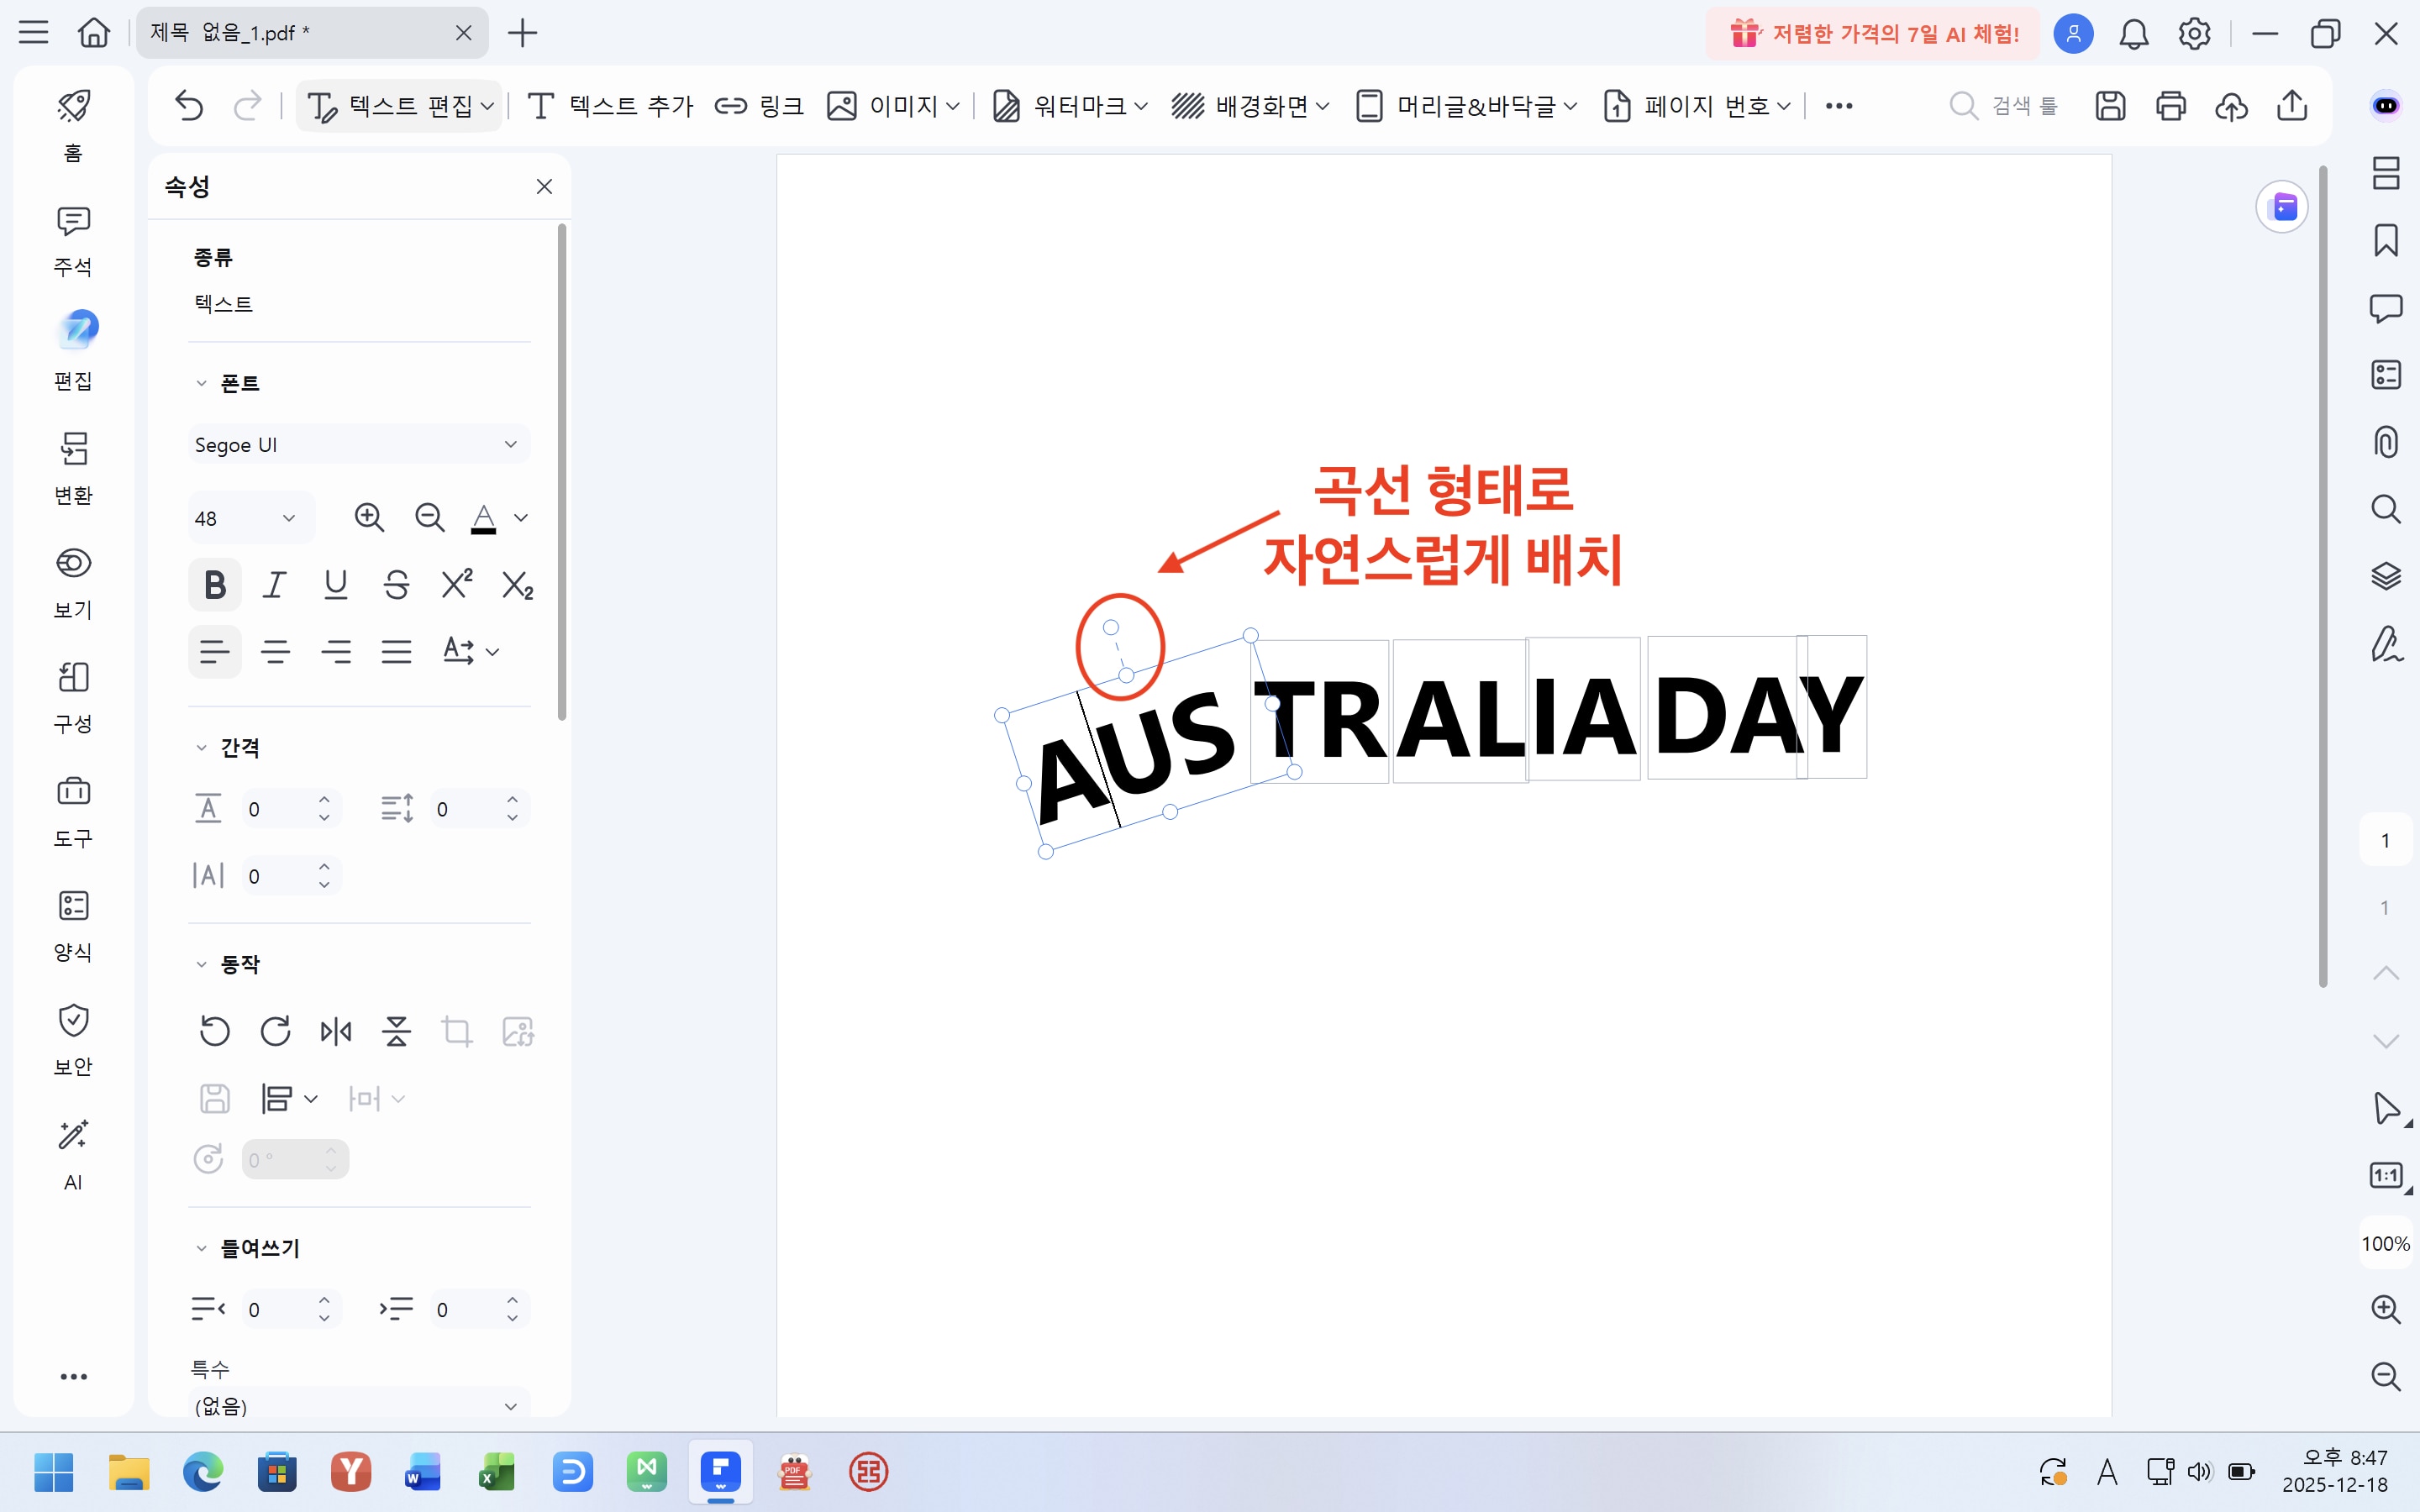2420x1512 pixels.
Task: Select the 변환 convert sidebar icon
Action: tap(73, 465)
